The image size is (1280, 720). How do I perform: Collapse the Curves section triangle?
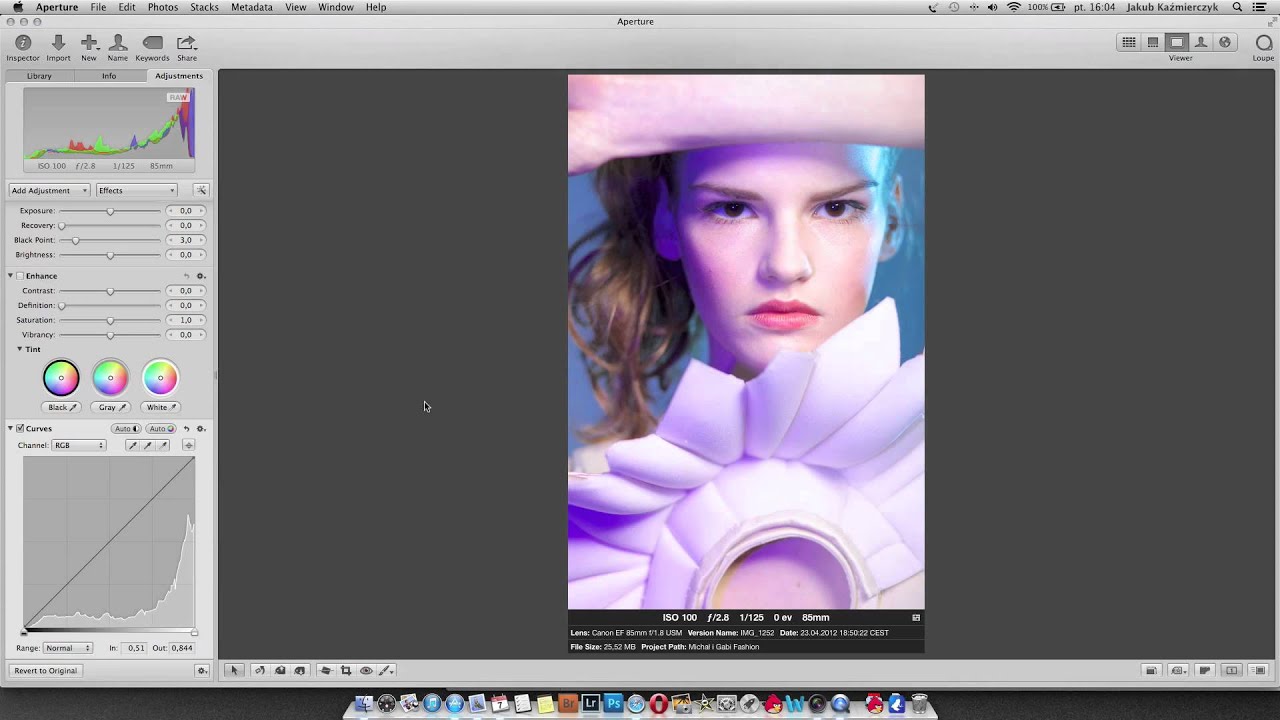click(x=10, y=428)
